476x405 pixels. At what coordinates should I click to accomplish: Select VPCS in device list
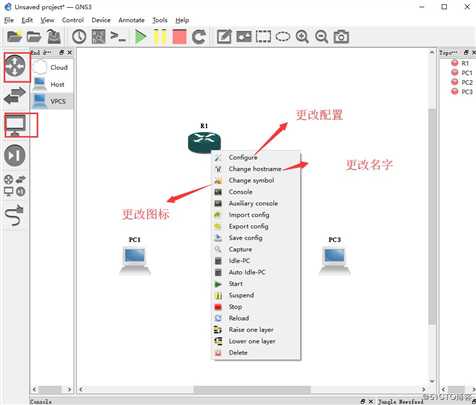click(x=52, y=101)
